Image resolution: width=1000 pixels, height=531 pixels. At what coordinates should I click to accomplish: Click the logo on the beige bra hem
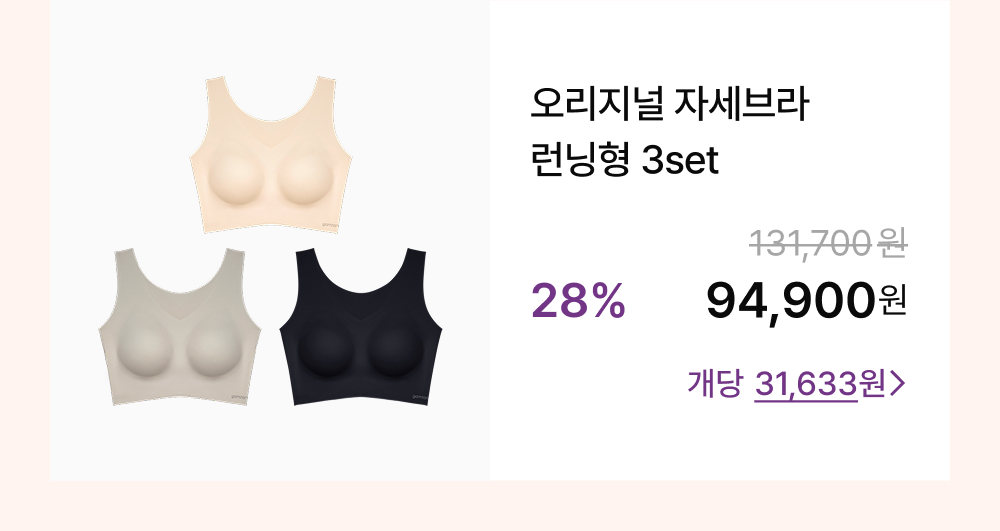point(332,224)
